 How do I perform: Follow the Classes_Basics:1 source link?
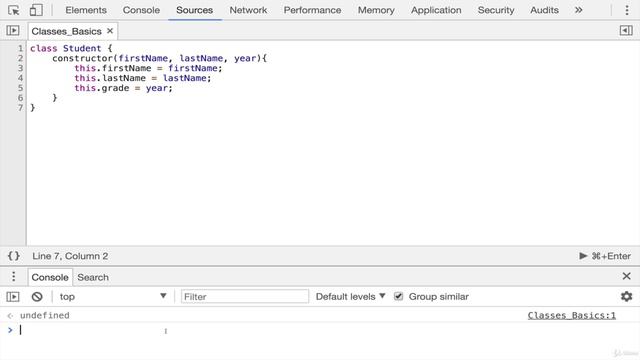571,316
